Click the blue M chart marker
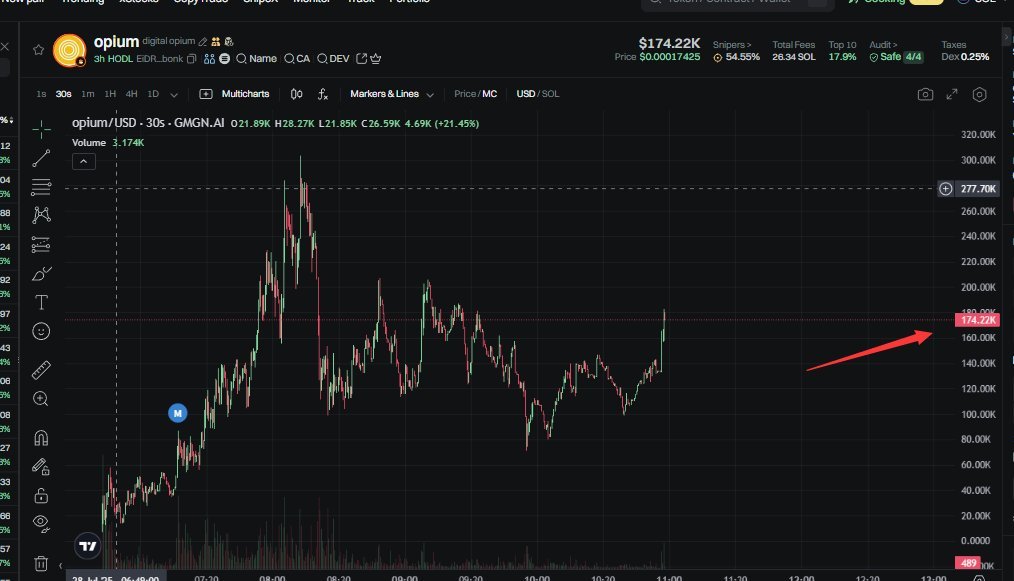Screen dimensions: 1014x581 pyautogui.click(x=178, y=413)
